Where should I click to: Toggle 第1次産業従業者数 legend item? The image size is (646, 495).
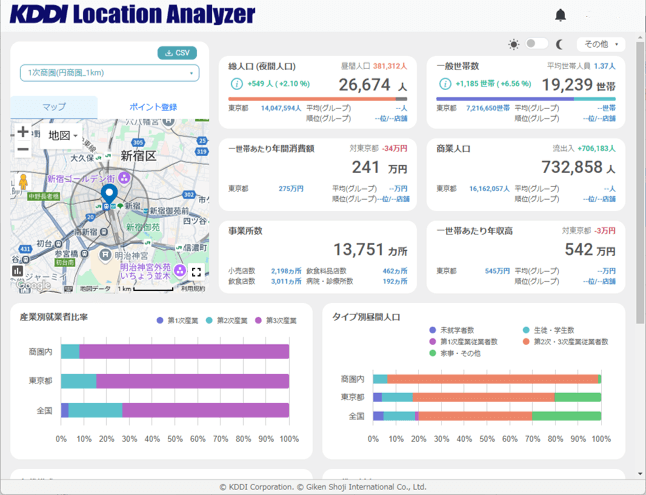click(x=463, y=342)
